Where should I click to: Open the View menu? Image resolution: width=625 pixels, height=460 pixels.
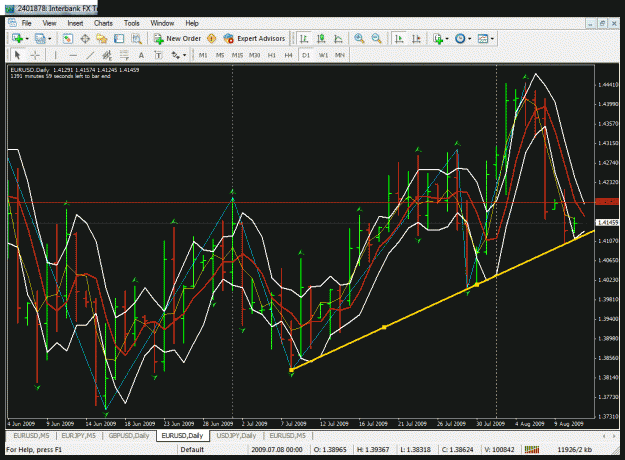[x=49, y=23]
